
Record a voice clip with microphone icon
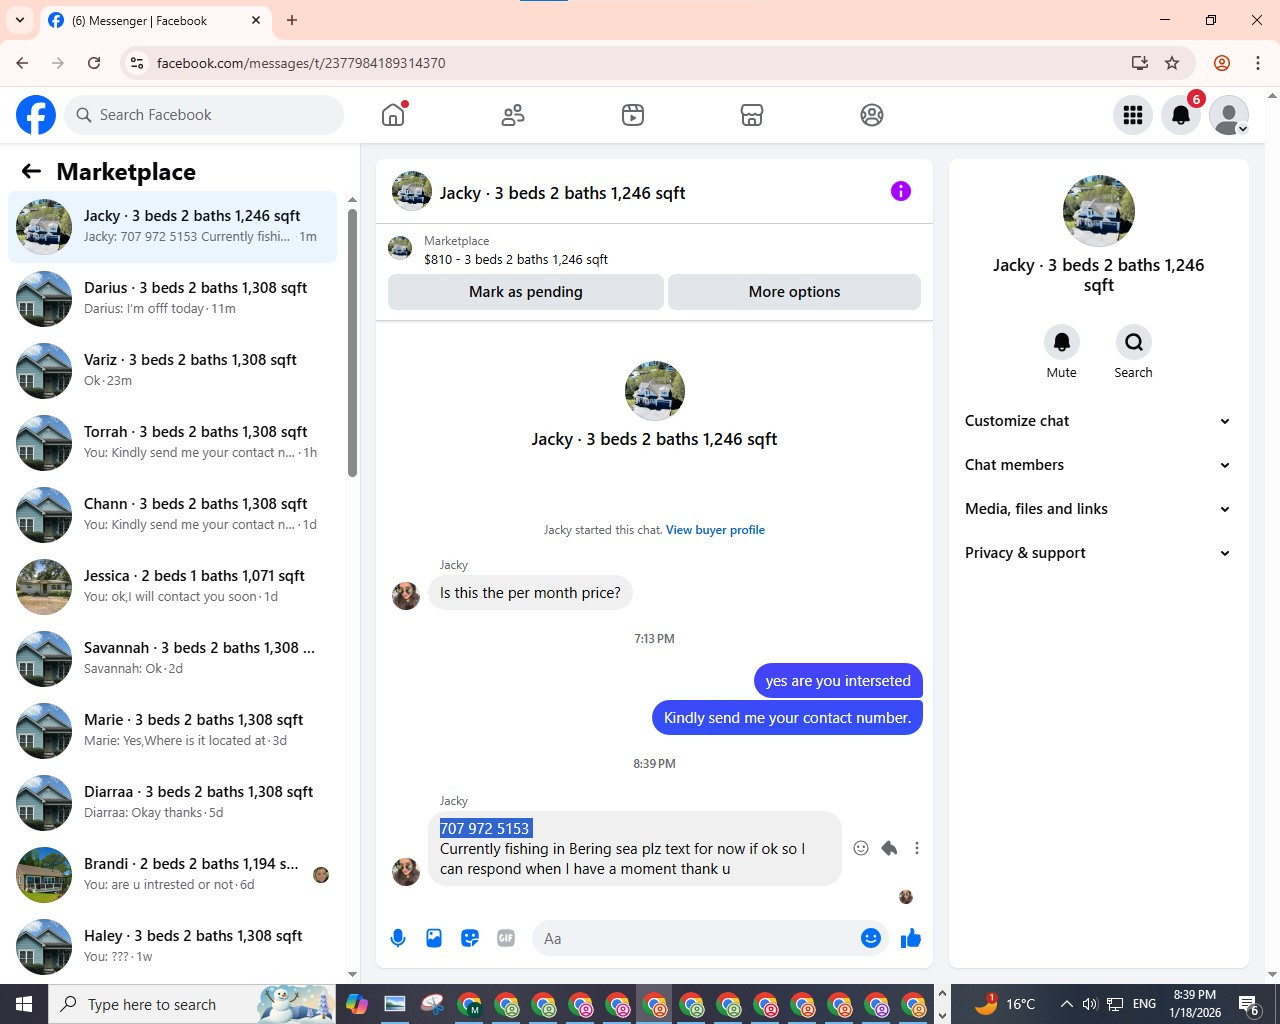tap(398, 938)
